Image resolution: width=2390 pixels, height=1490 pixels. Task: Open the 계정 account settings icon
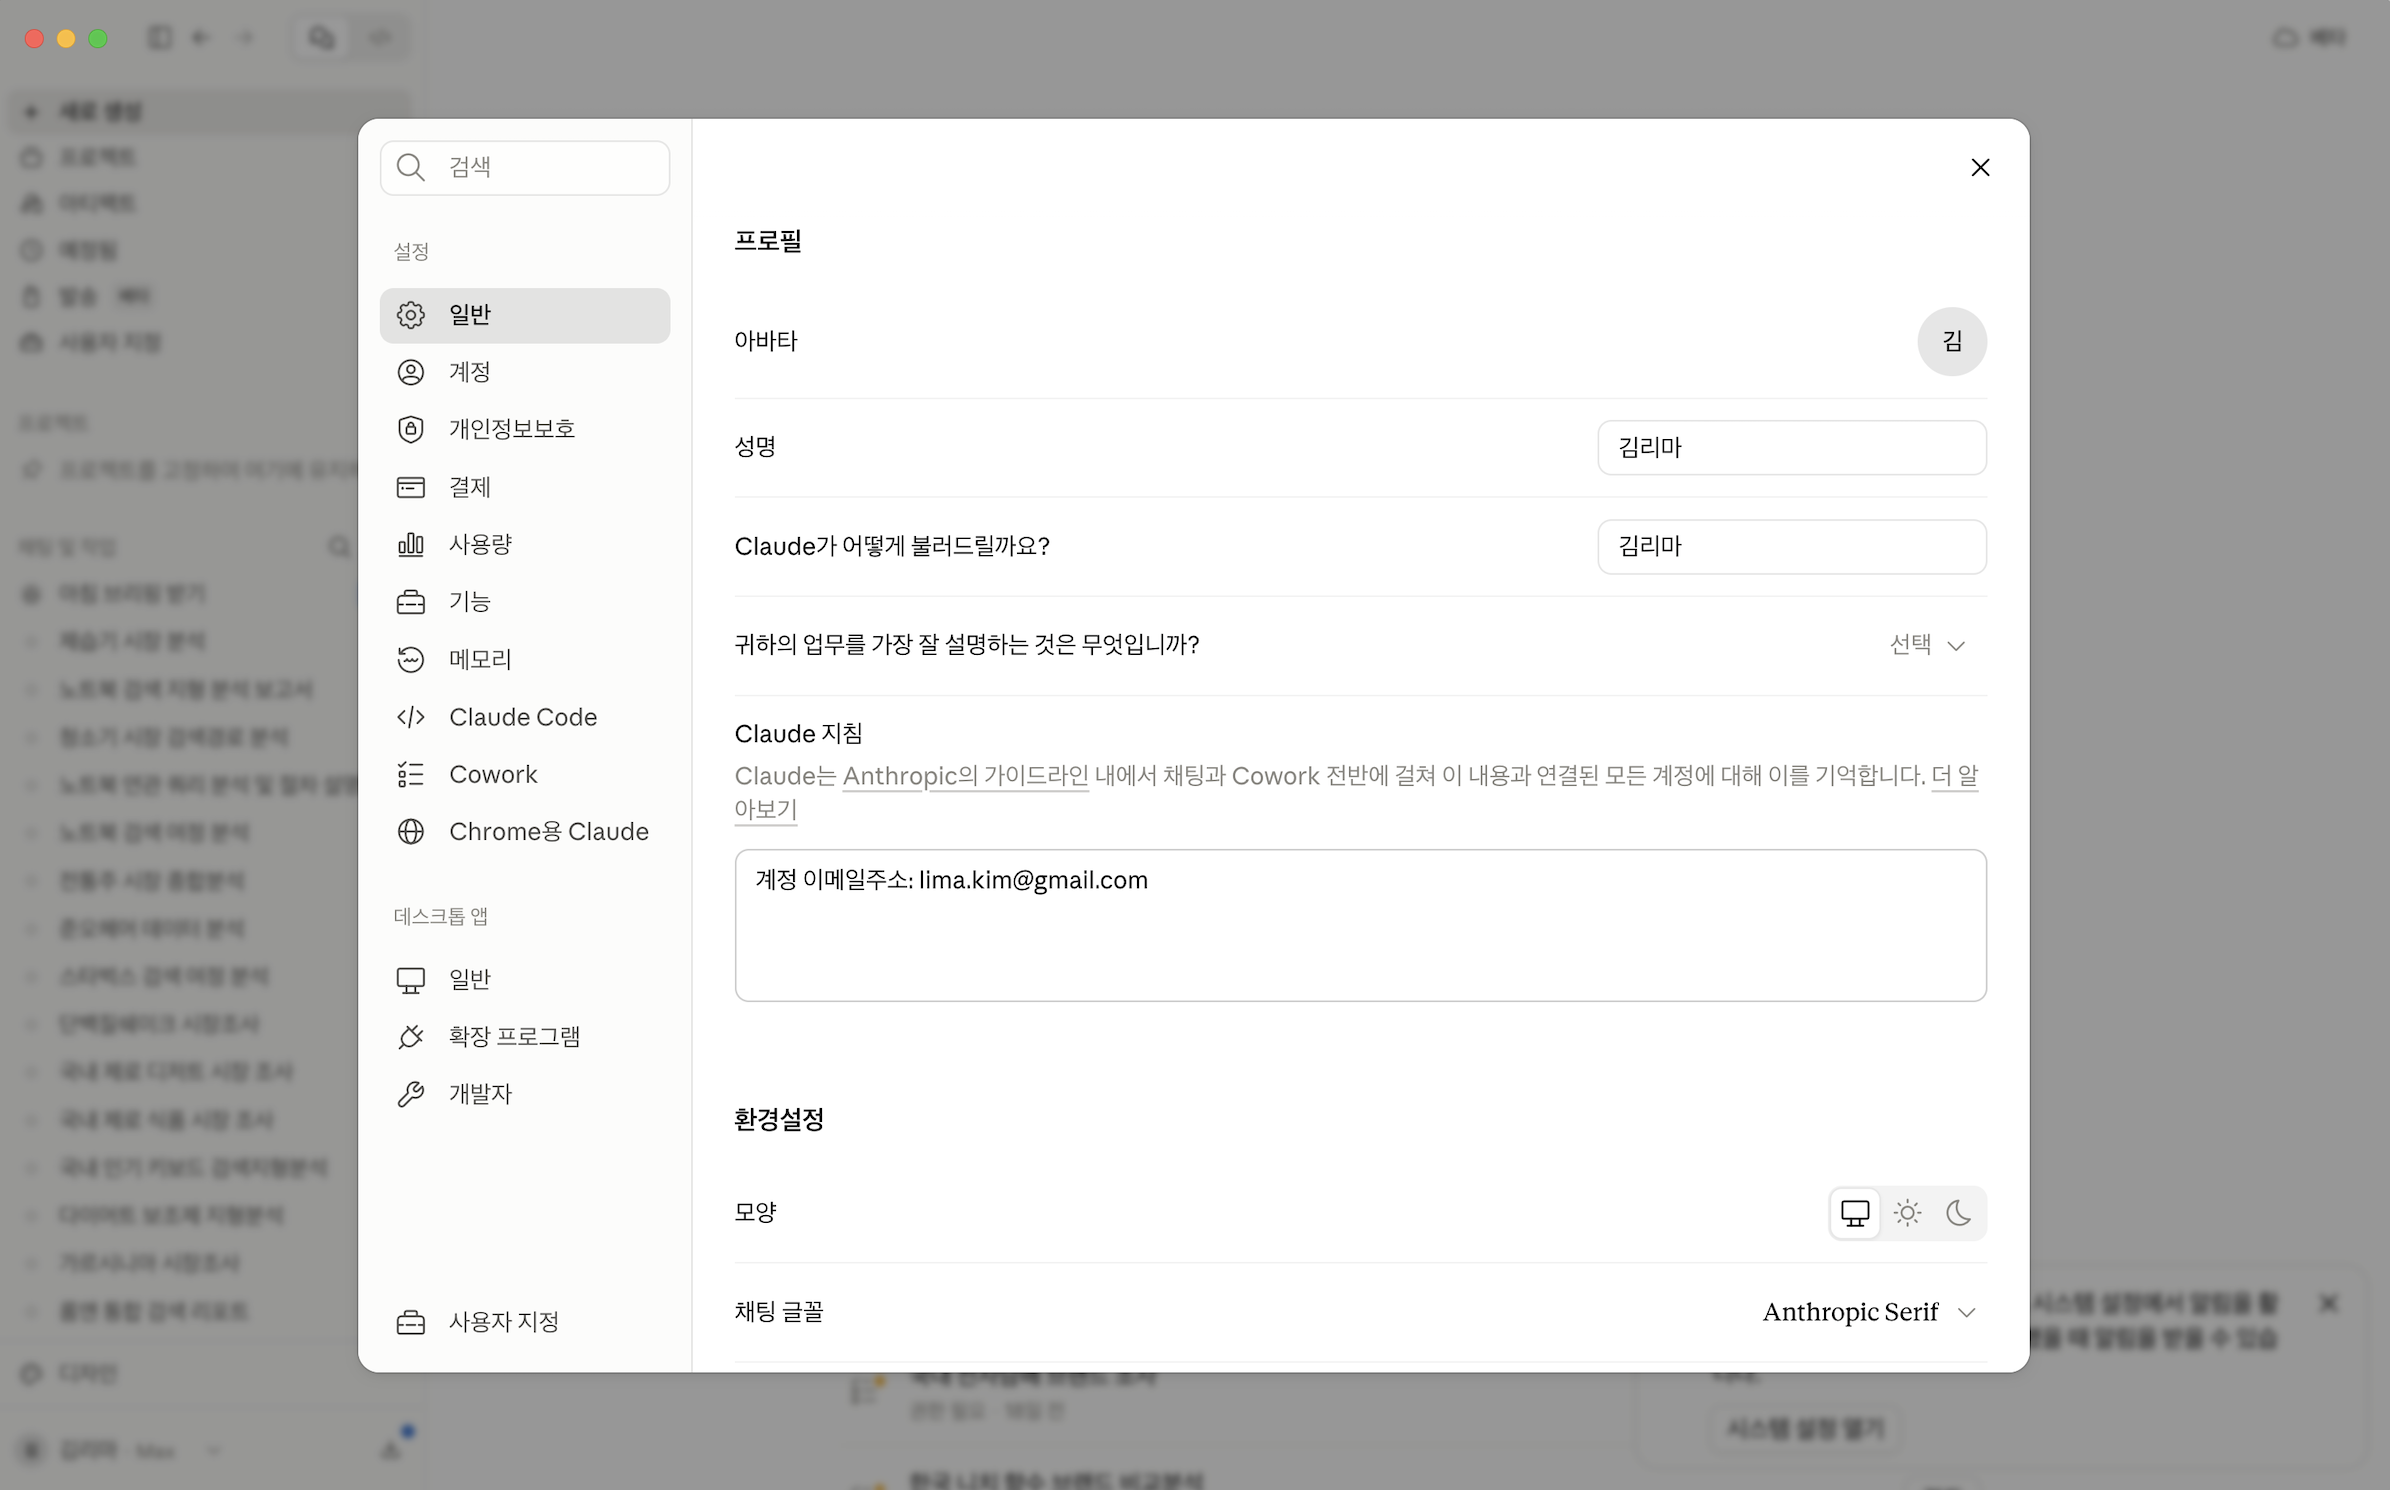(411, 372)
